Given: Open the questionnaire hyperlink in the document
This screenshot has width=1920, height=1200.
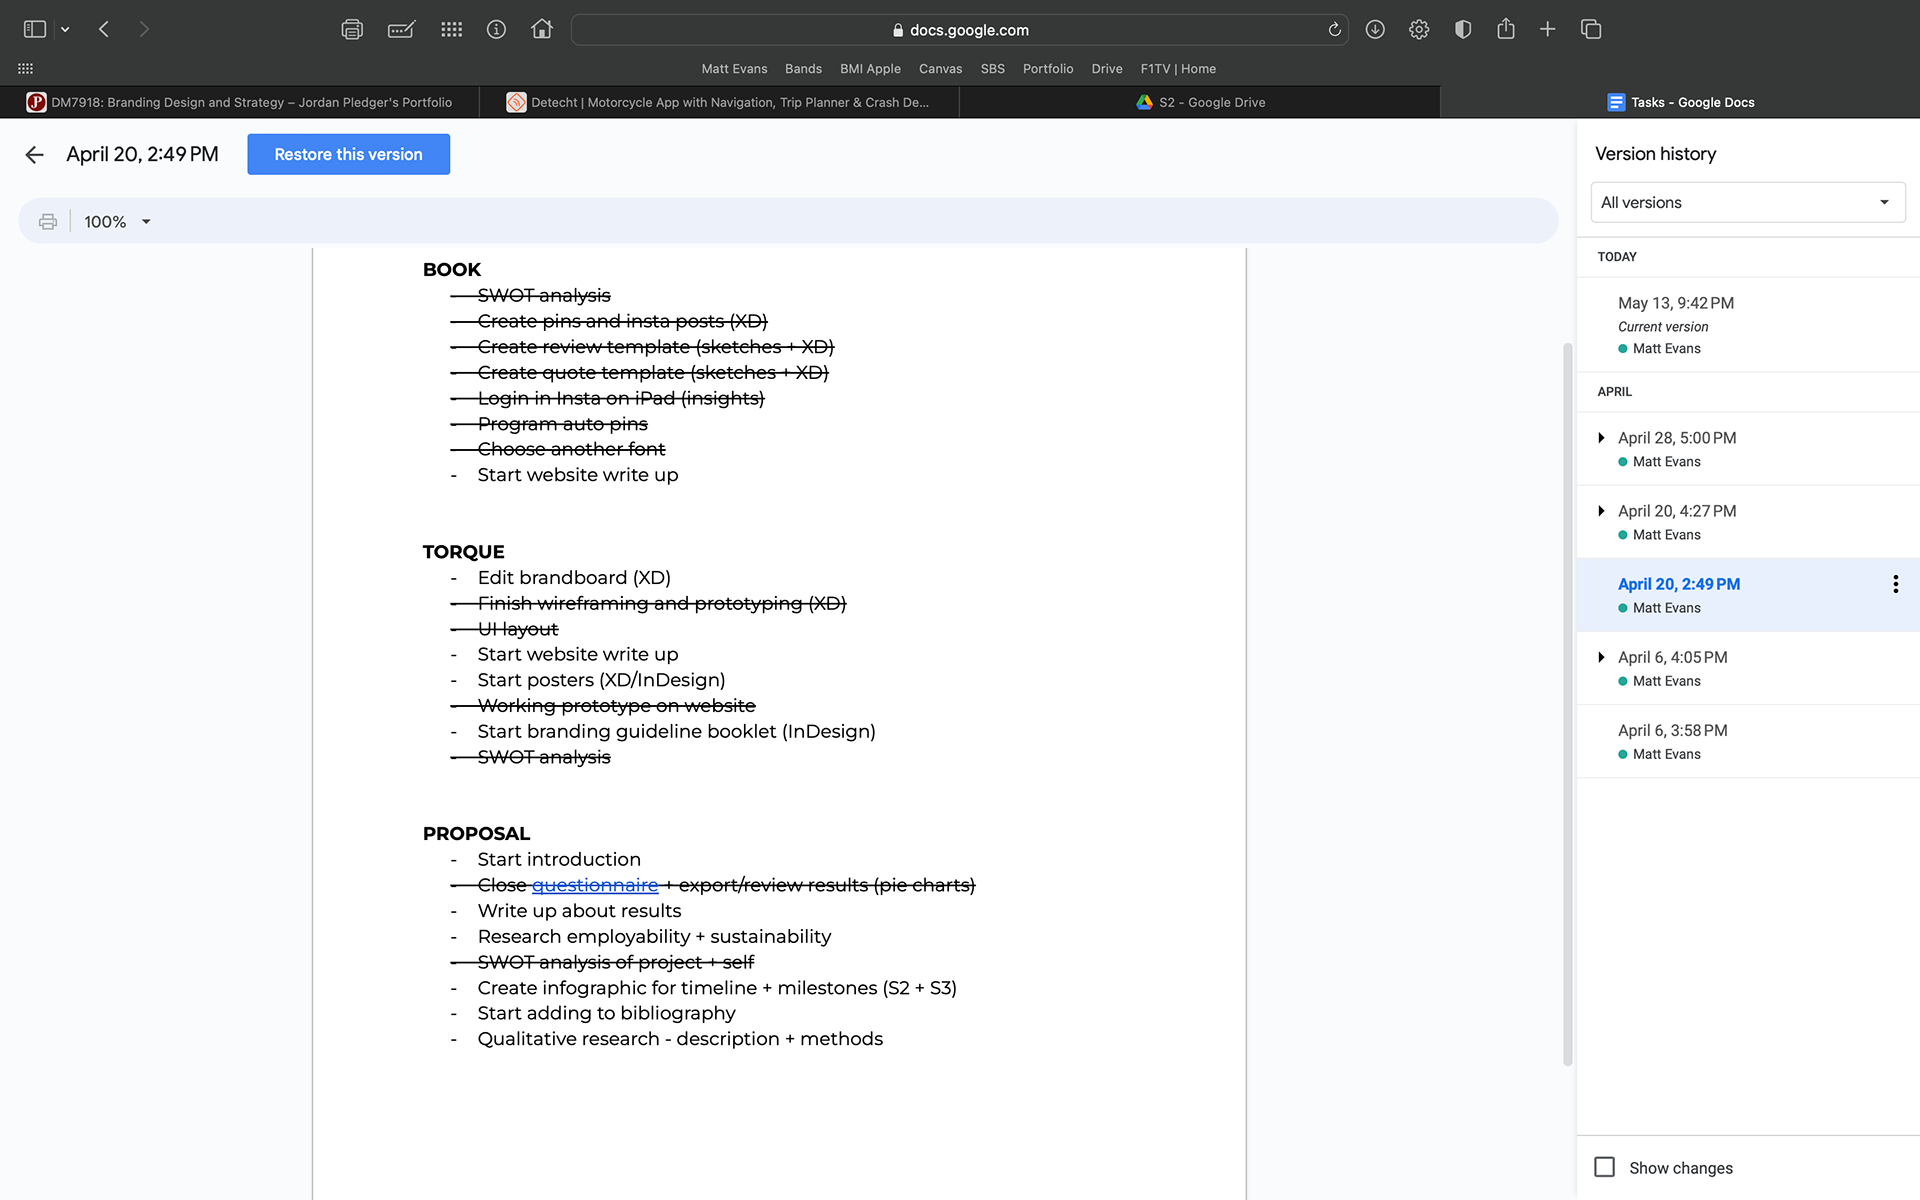Looking at the screenshot, I should coord(594,885).
